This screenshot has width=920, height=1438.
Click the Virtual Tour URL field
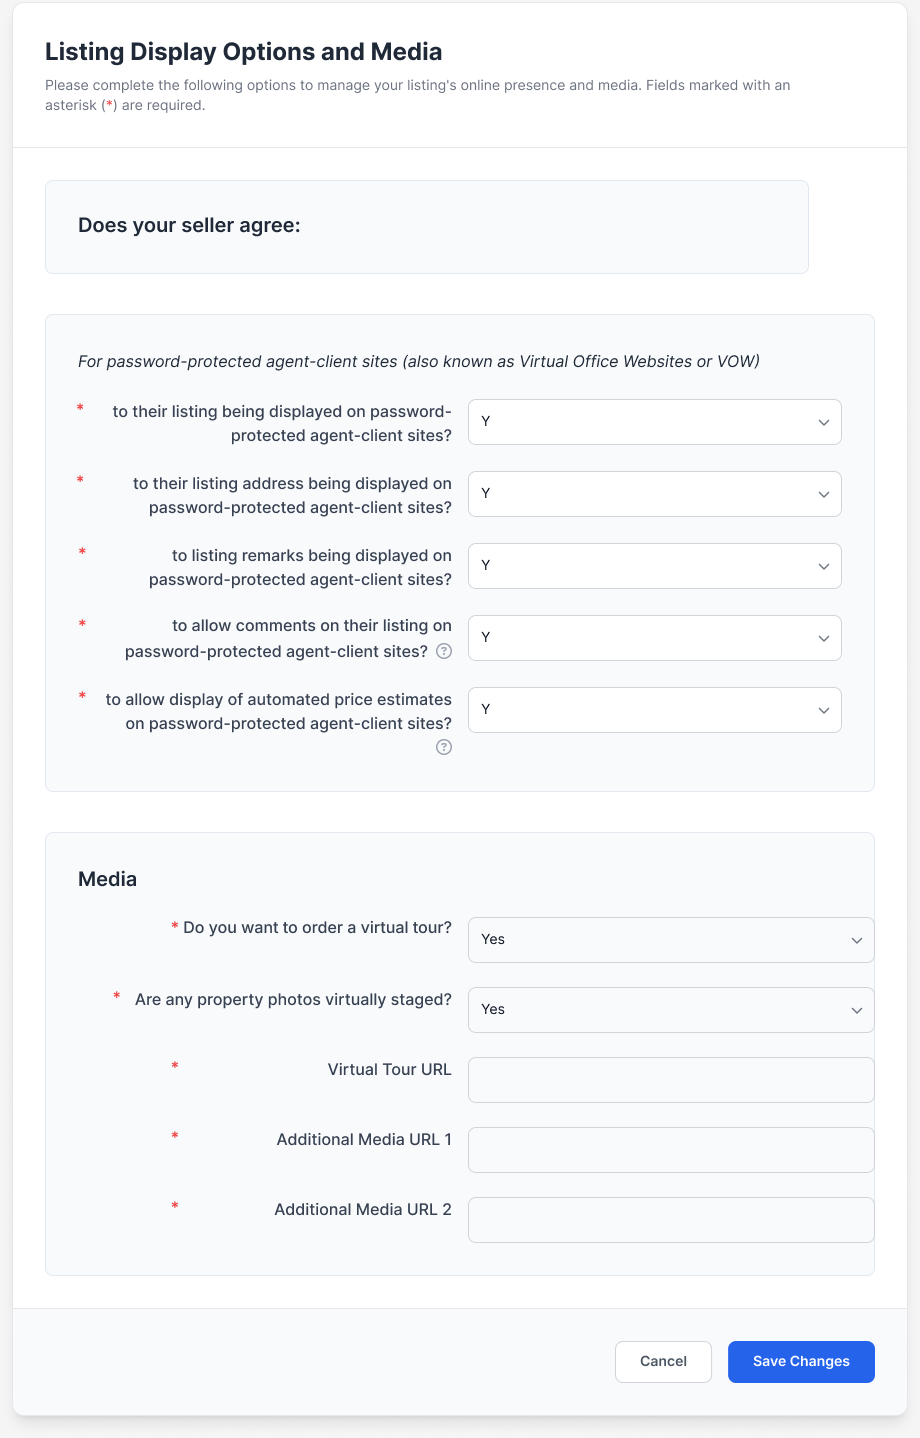(670, 1080)
